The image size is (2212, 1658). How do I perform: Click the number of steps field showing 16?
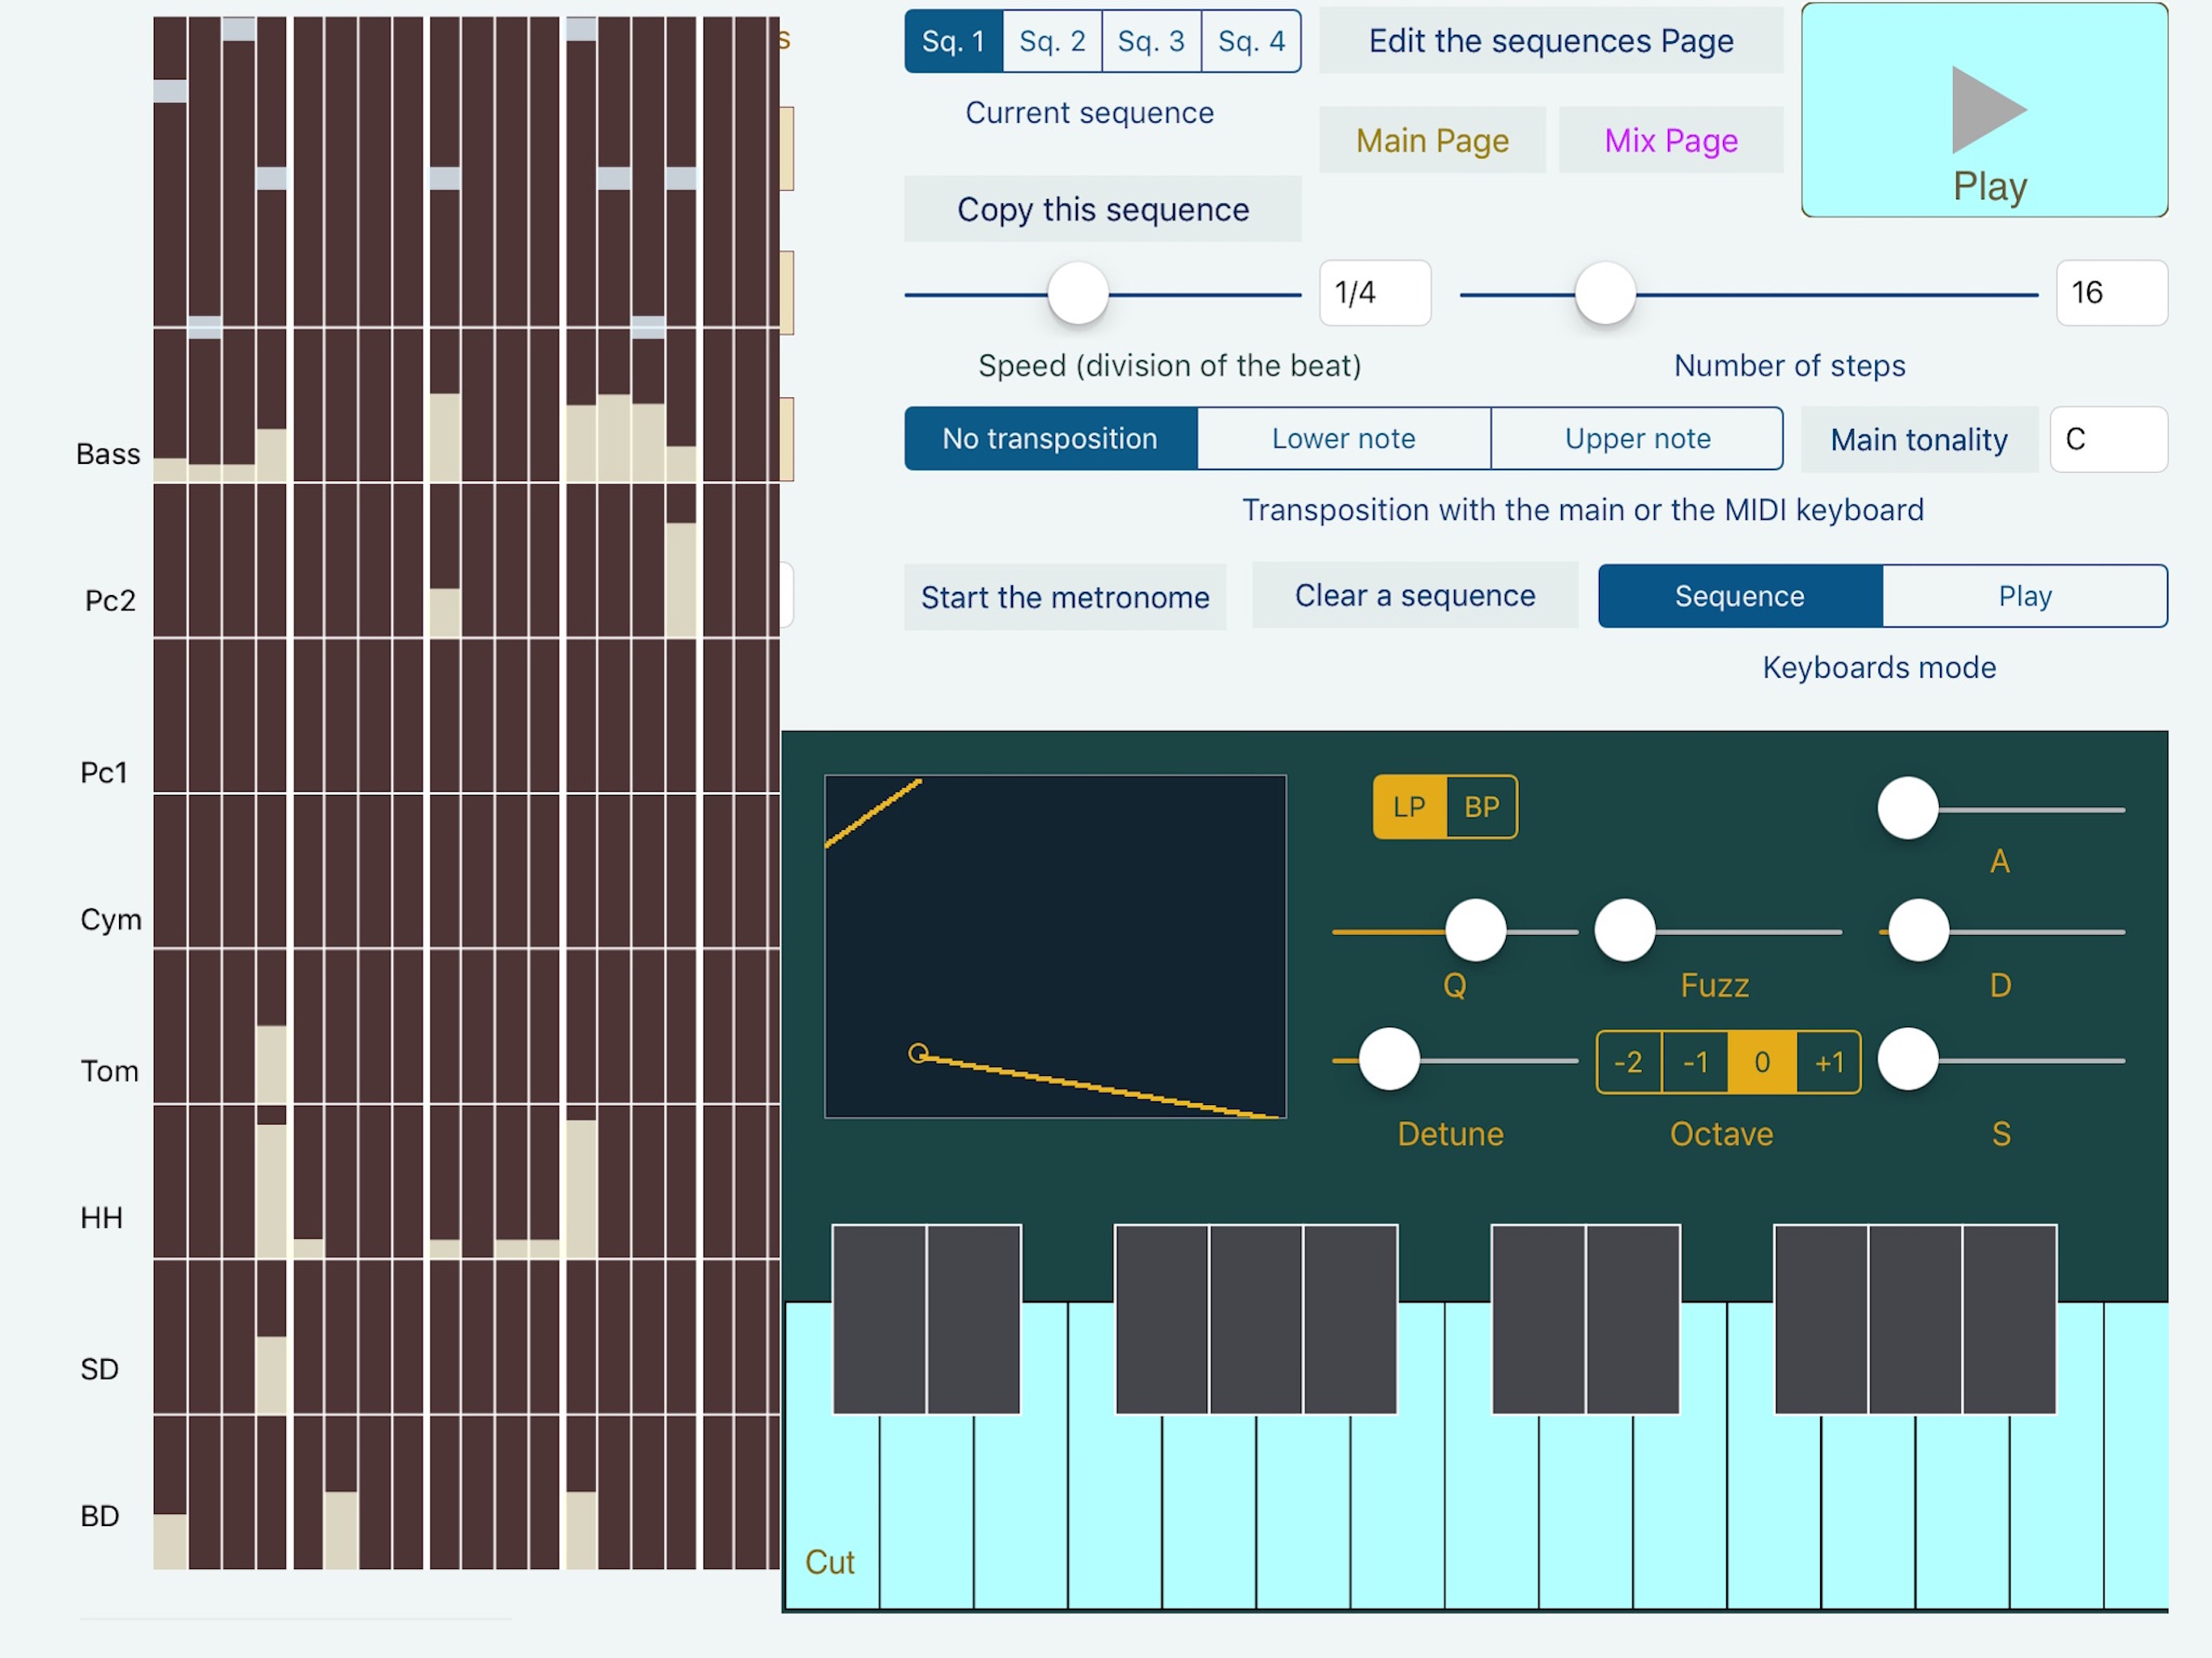point(2110,293)
